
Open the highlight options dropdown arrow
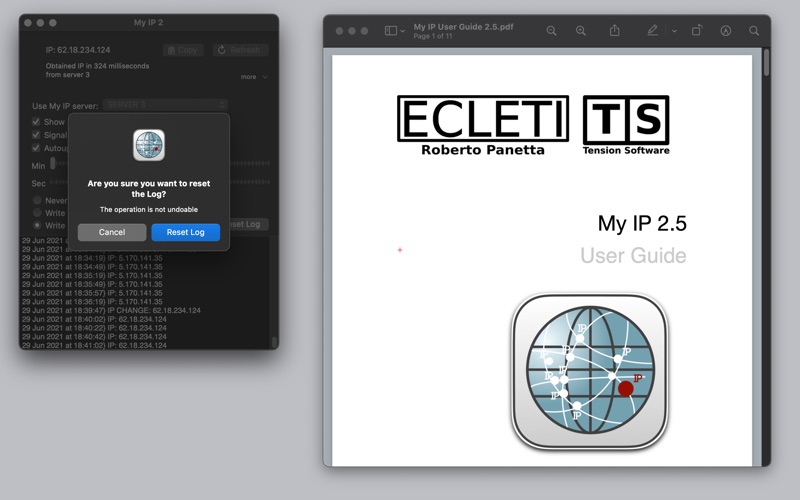tap(674, 31)
